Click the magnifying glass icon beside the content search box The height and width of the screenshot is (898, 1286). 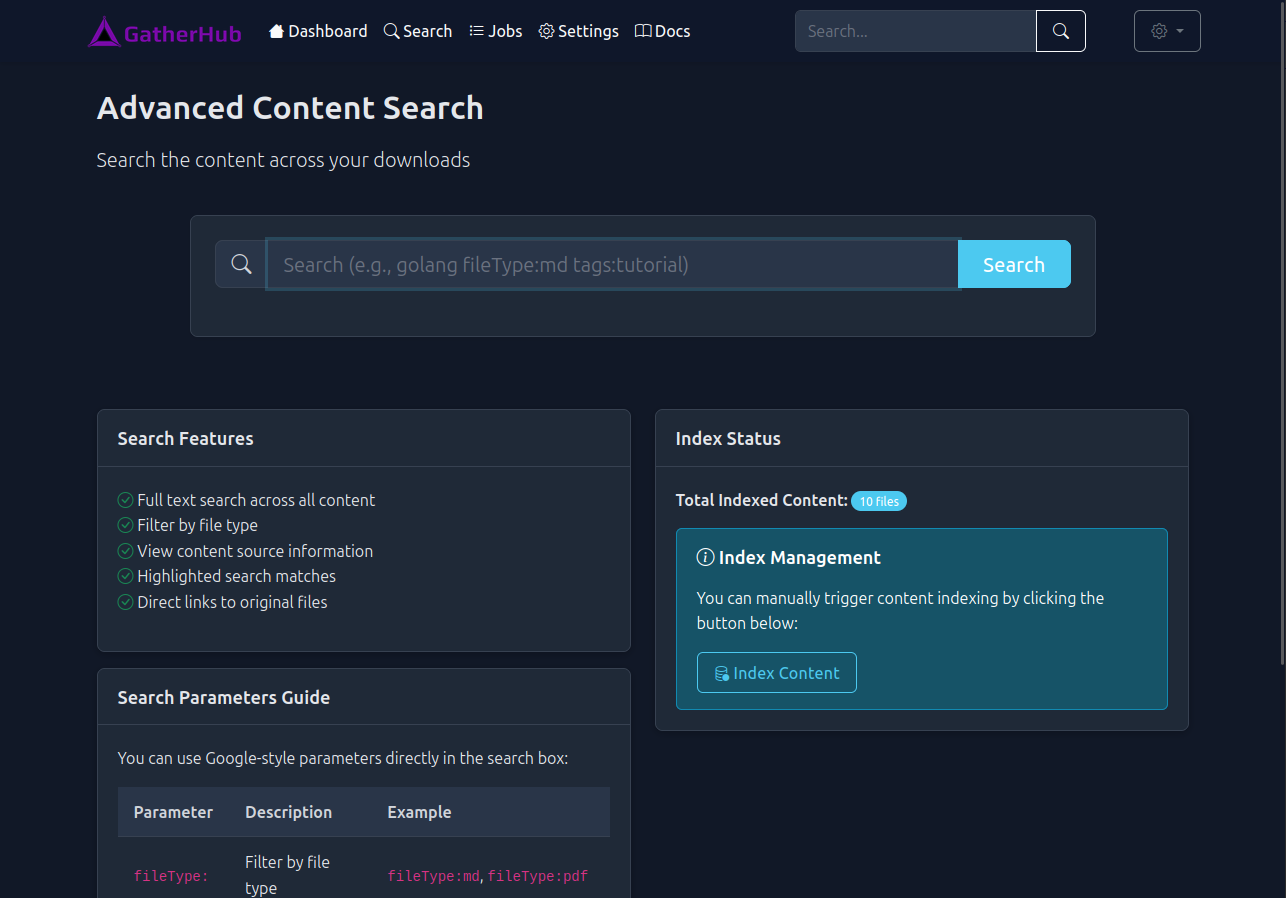pos(240,263)
